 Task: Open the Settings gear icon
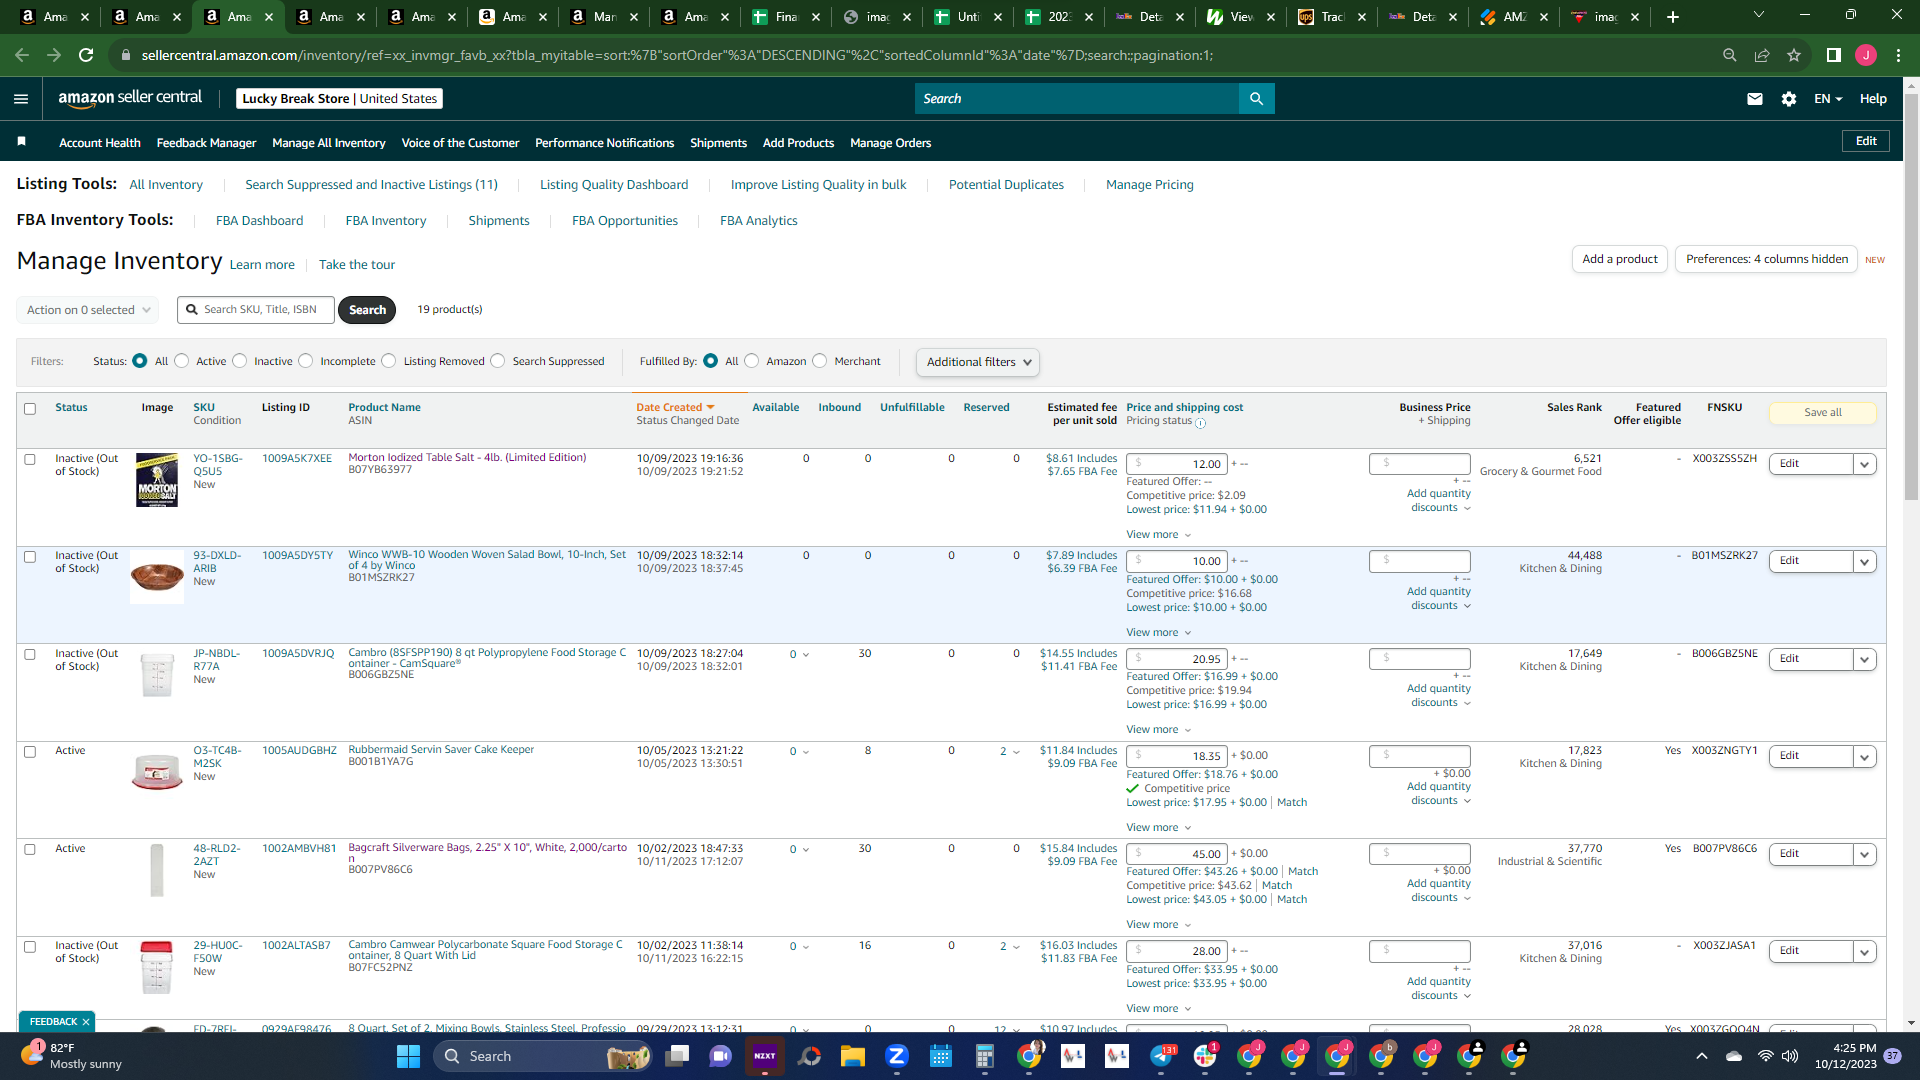click(1789, 99)
